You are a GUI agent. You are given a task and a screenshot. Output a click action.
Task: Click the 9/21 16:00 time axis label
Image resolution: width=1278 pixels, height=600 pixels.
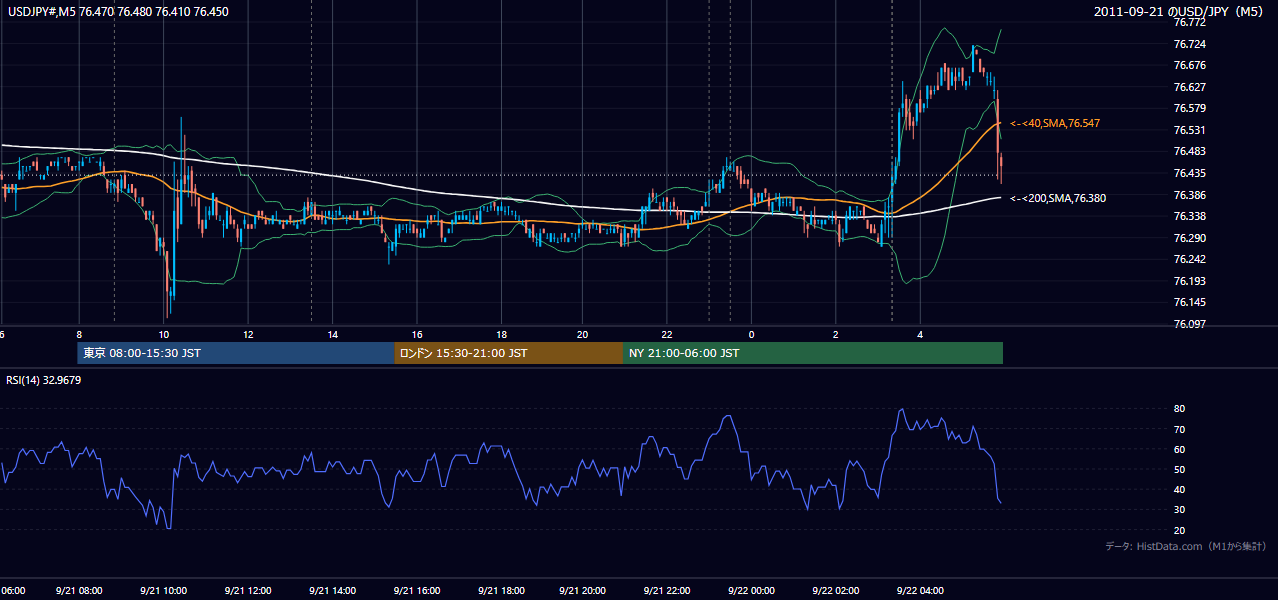point(417,591)
